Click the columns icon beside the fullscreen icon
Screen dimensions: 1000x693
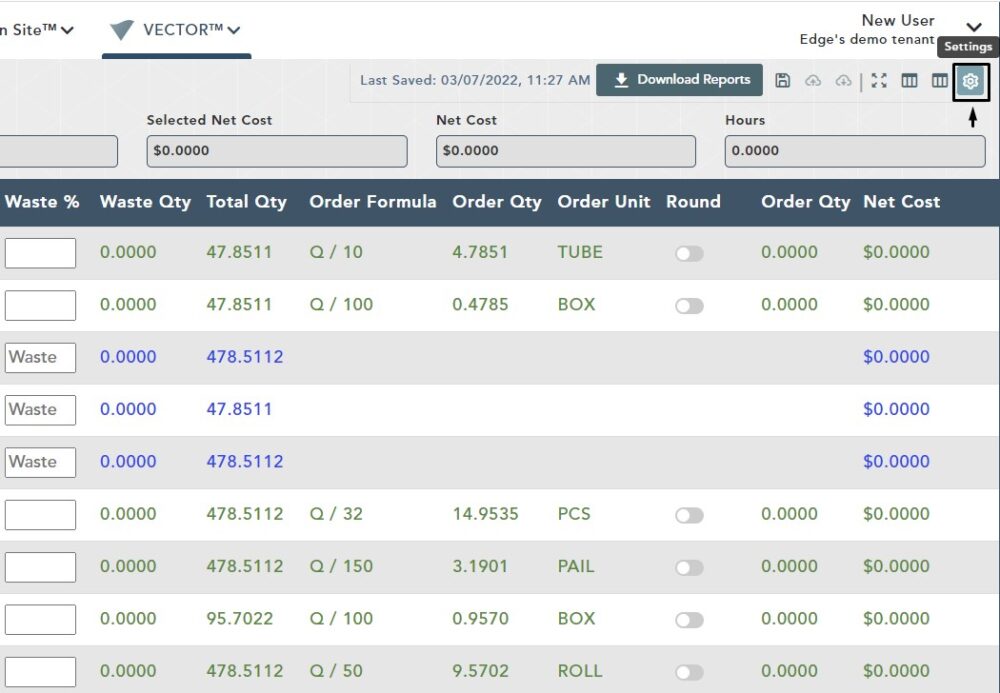click(x=909, y=81)
